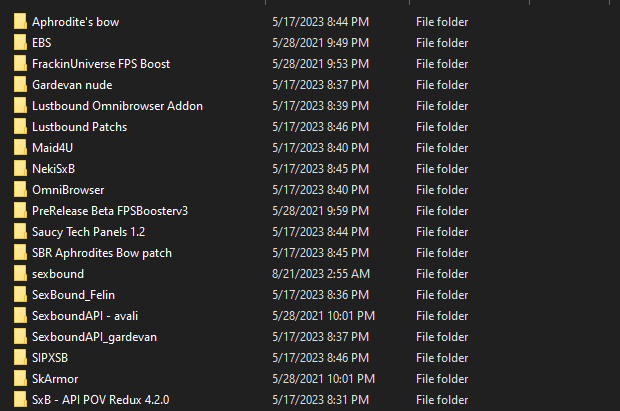Select File folder type of EBS row
The height and width of the screenshot is (411, 620).
pos(442,43)
